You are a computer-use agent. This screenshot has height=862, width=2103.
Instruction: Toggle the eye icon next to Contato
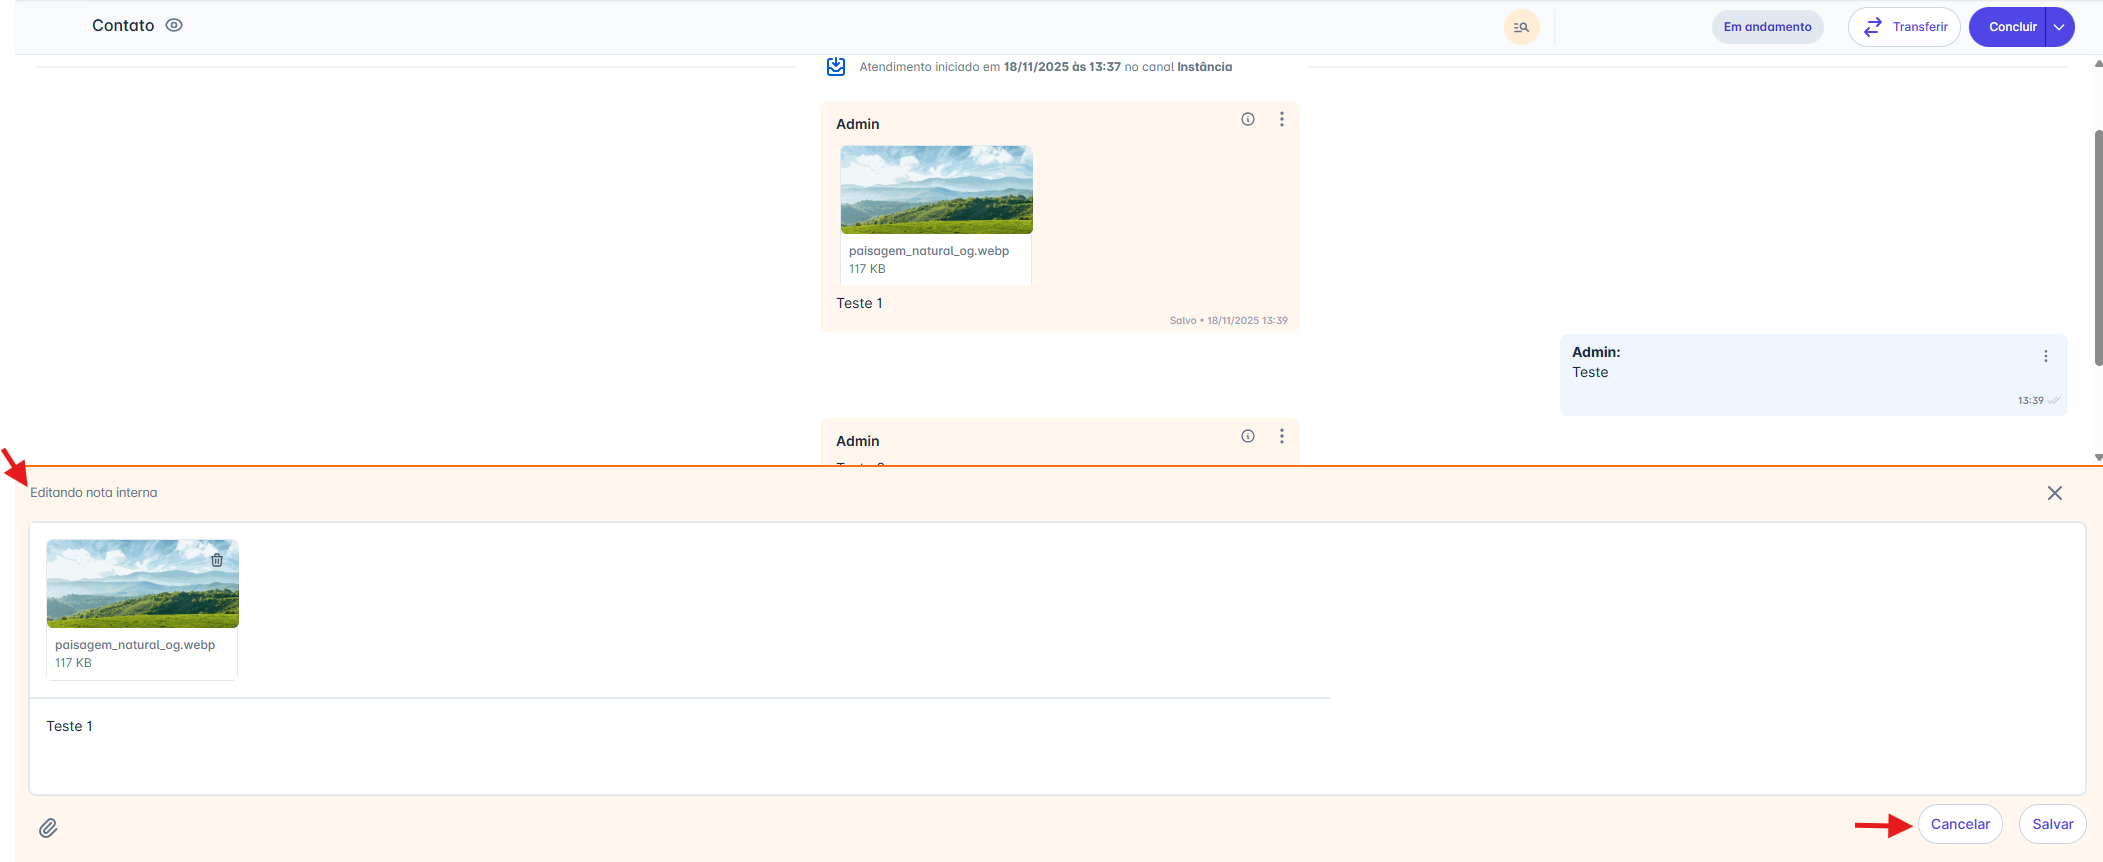point(174,26)
